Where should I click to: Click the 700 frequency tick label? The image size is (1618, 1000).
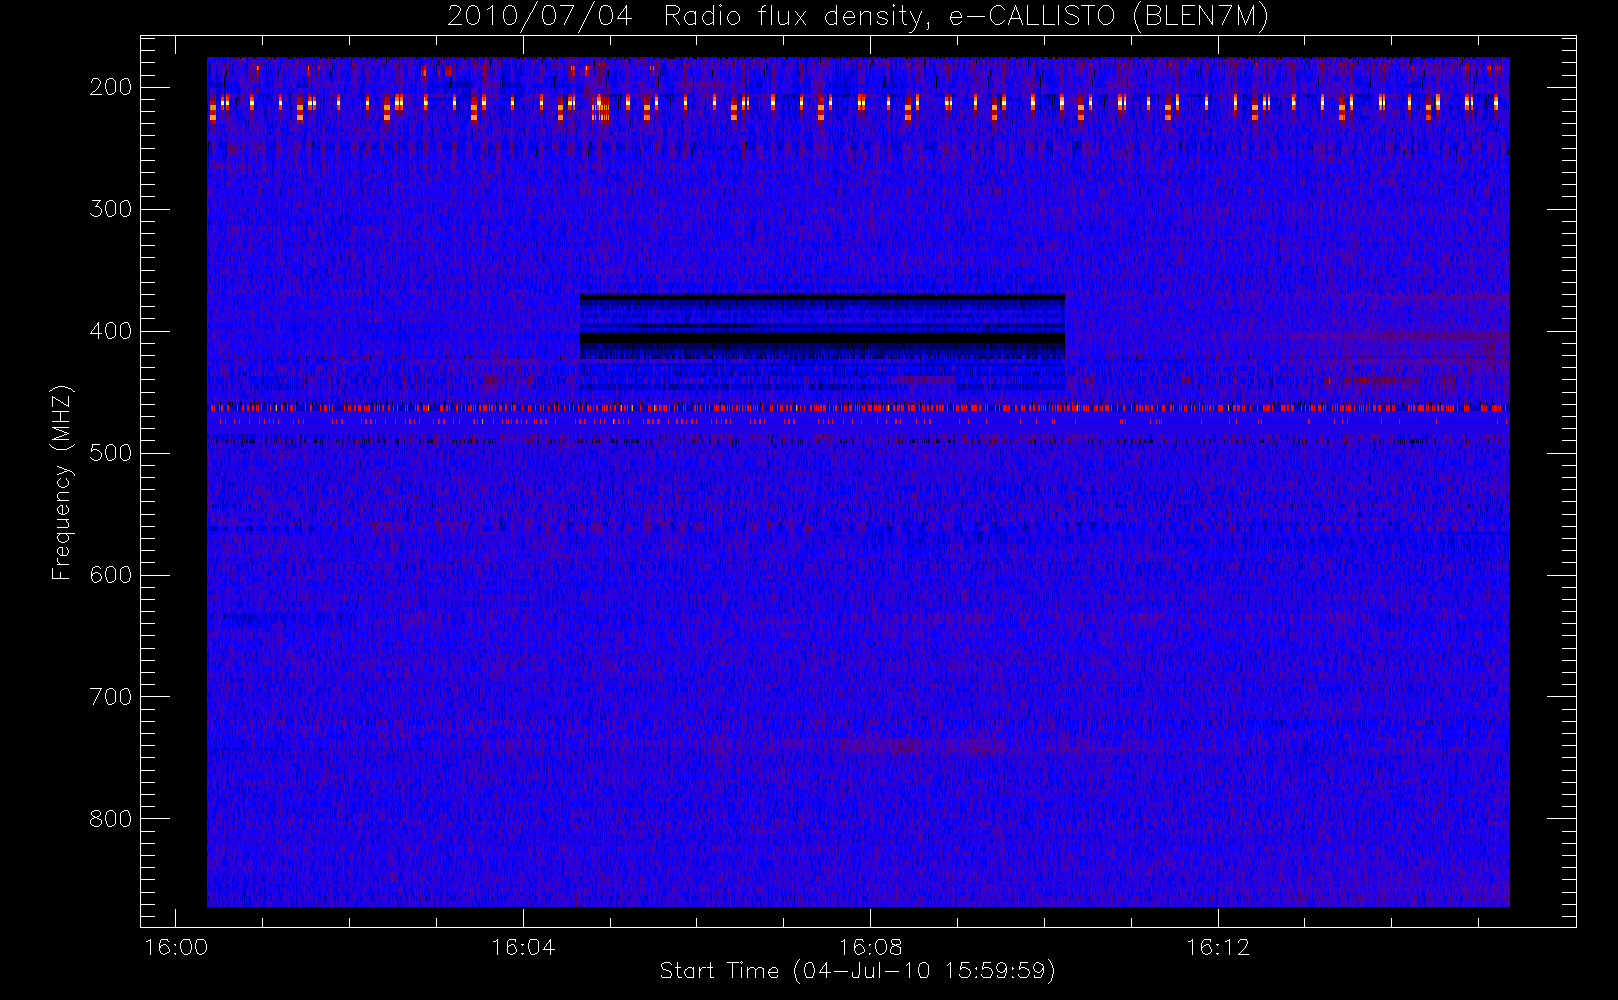[110, 697]
